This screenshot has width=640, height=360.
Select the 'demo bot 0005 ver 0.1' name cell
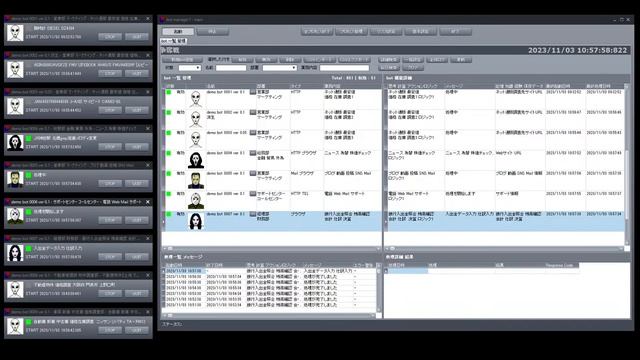click(226, 173)
